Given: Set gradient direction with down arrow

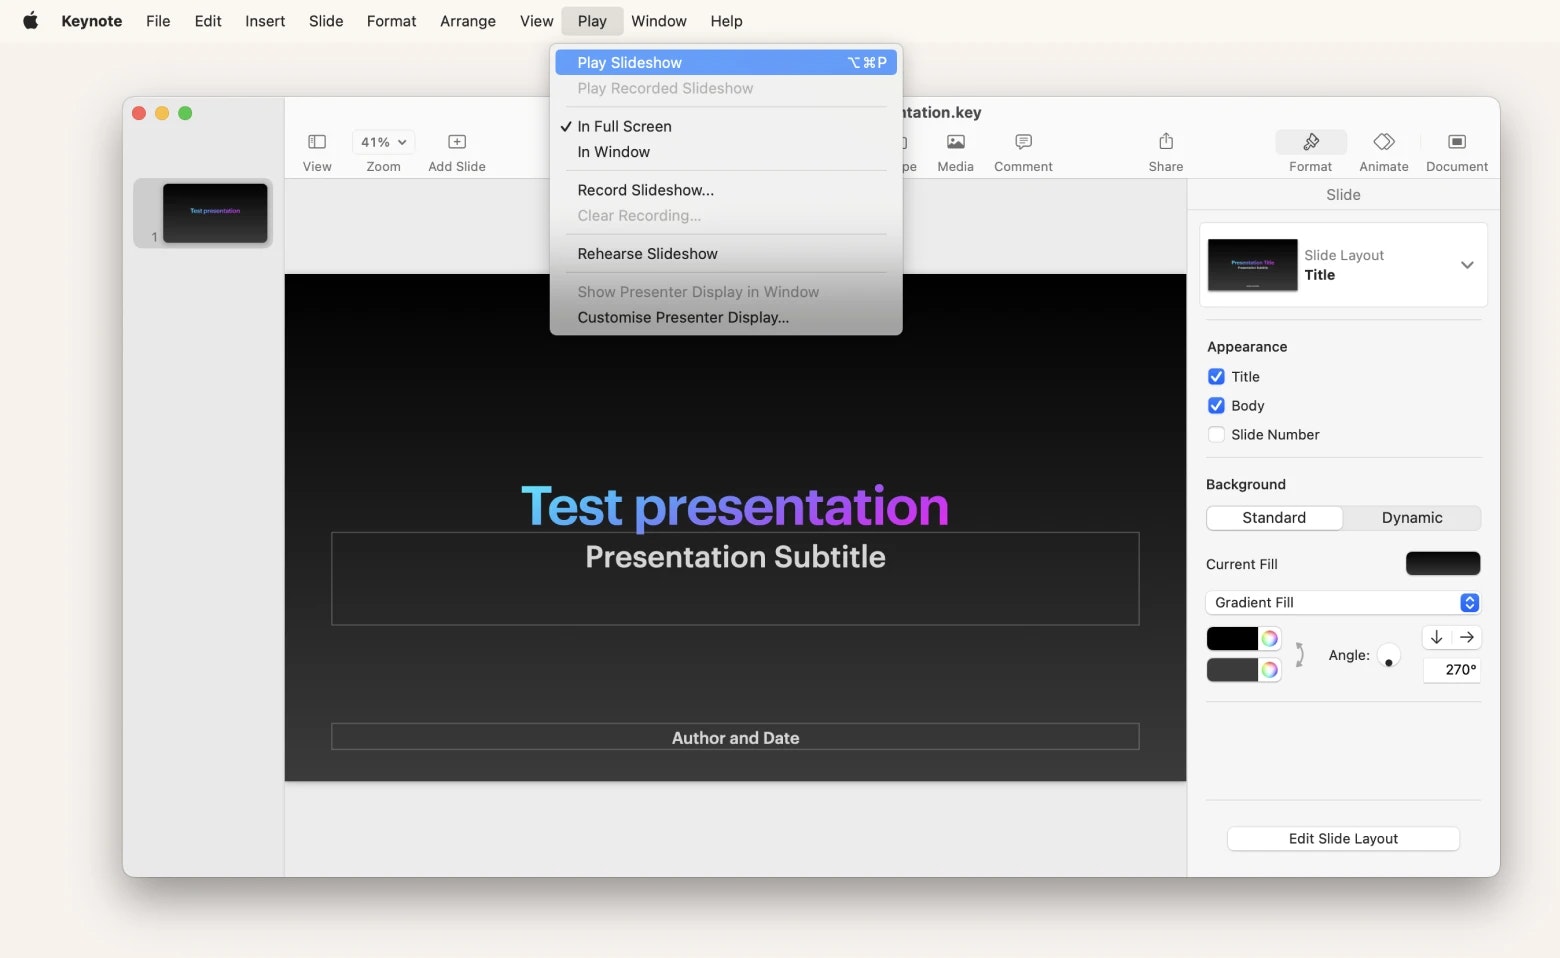Looking at the screenshot, I should pyautogui.click(x=1437, y=637).
